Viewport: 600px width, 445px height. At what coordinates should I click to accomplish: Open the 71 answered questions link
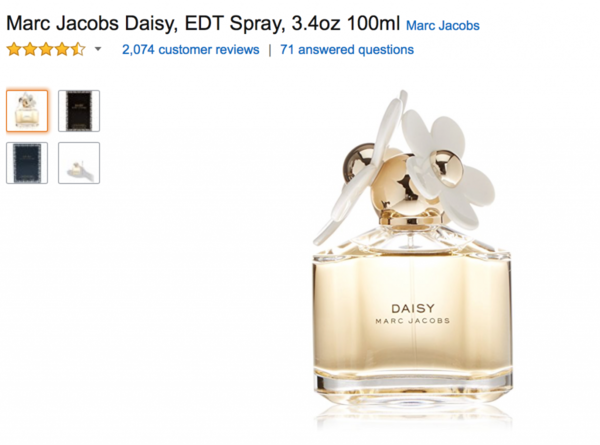[347, 50]
